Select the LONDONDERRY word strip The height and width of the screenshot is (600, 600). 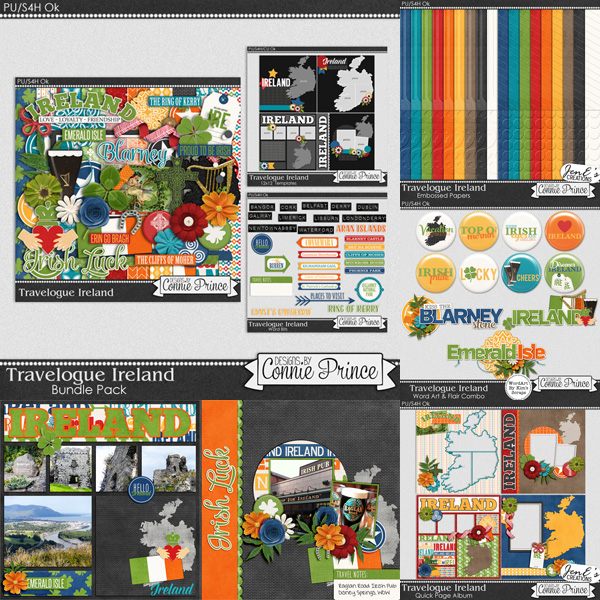click(x=364, y=218)
